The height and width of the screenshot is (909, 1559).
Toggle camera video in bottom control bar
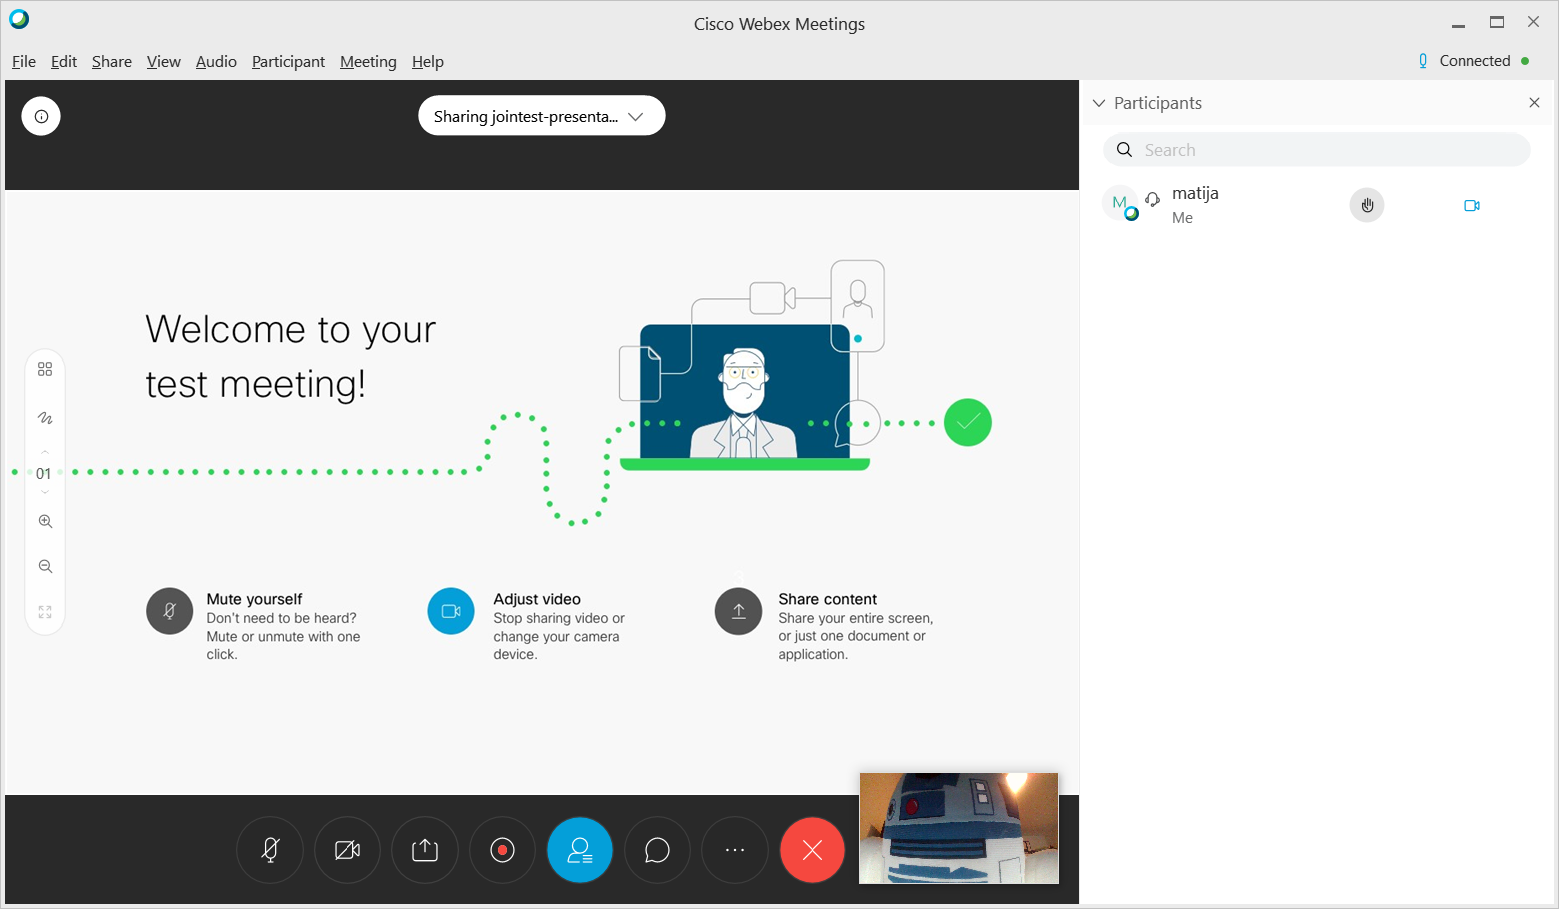(347, 850)
